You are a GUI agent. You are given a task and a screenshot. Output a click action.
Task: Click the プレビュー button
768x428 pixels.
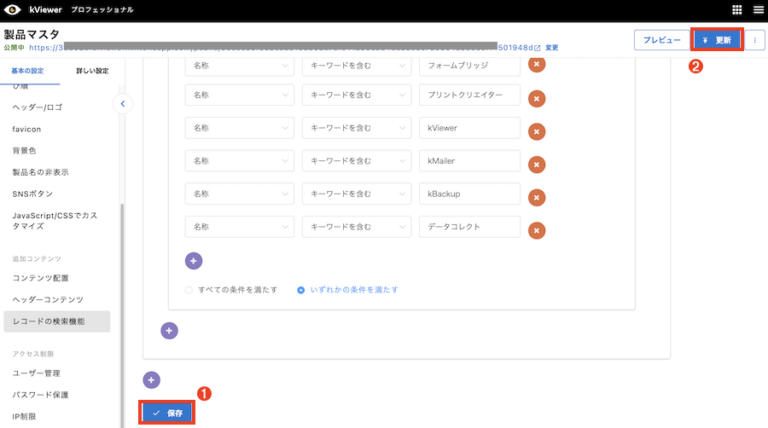[661, 41]
